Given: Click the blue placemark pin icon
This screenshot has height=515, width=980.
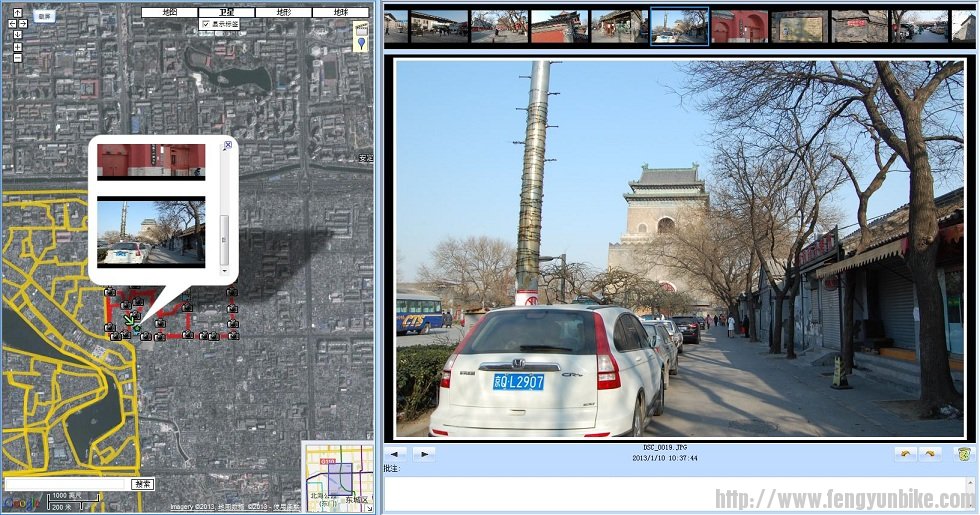Looking at the screenshot, I should pos(362,43).
